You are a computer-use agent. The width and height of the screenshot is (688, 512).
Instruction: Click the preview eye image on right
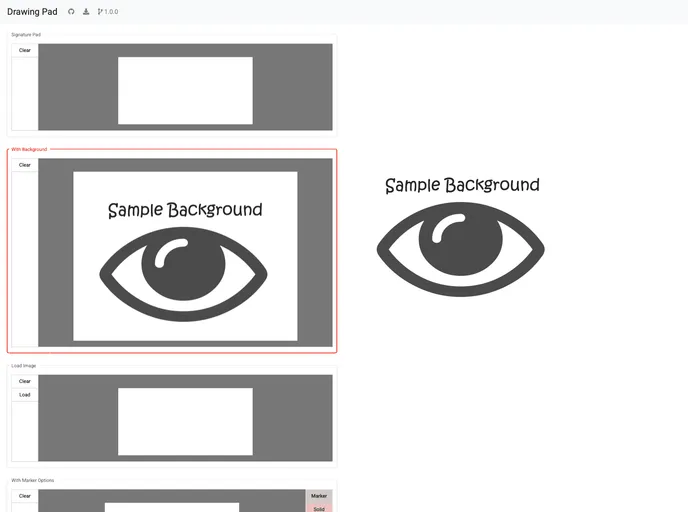[461, 249]
